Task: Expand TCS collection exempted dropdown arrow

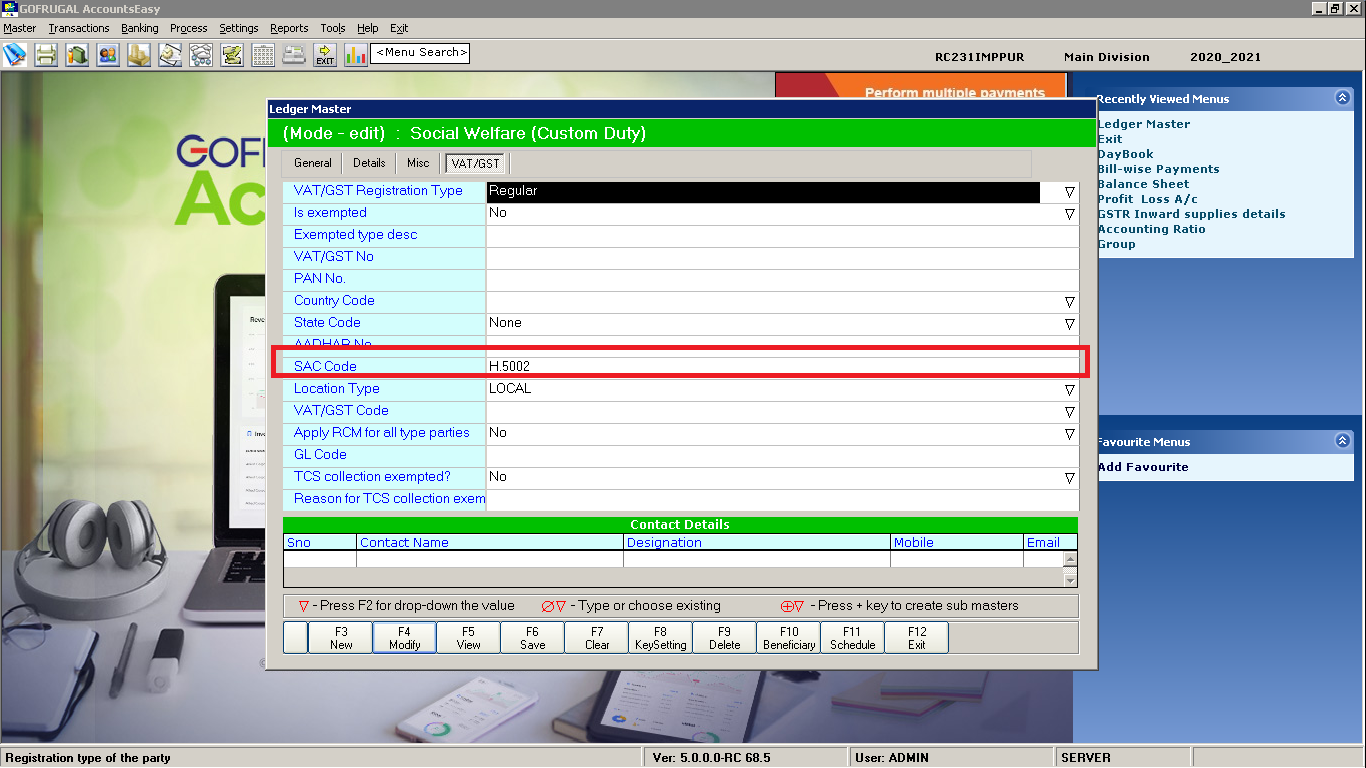Action: click(x=1069, y=477)
